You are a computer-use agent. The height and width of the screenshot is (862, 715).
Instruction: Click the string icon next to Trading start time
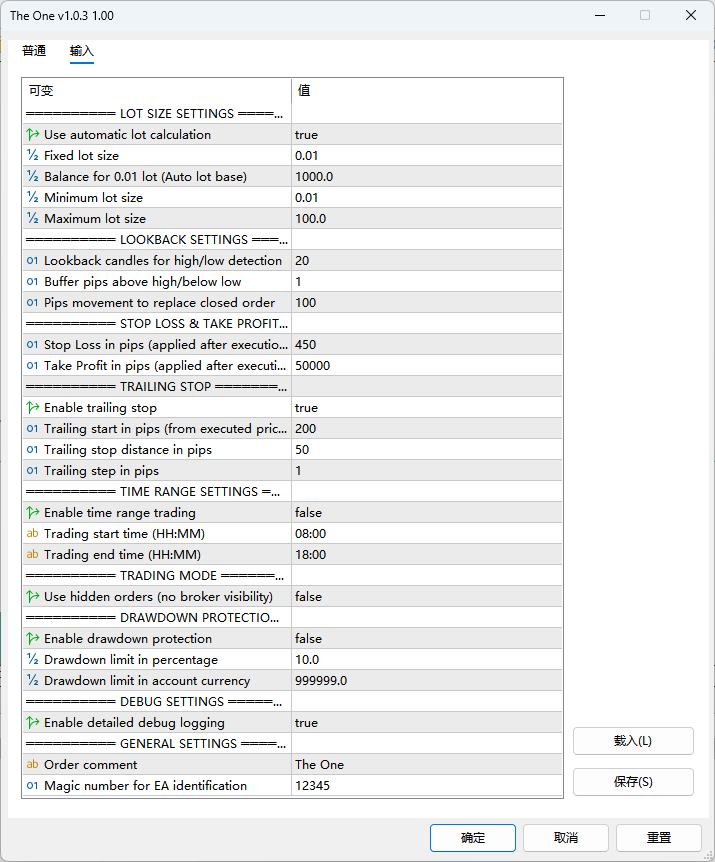point(33,534)
